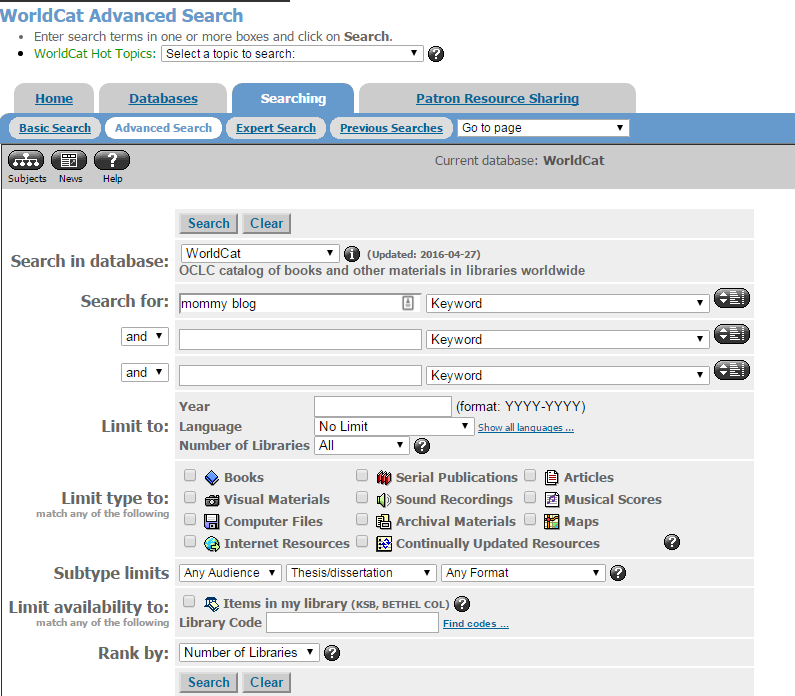Open the News icon

click(x=69, y=160)
